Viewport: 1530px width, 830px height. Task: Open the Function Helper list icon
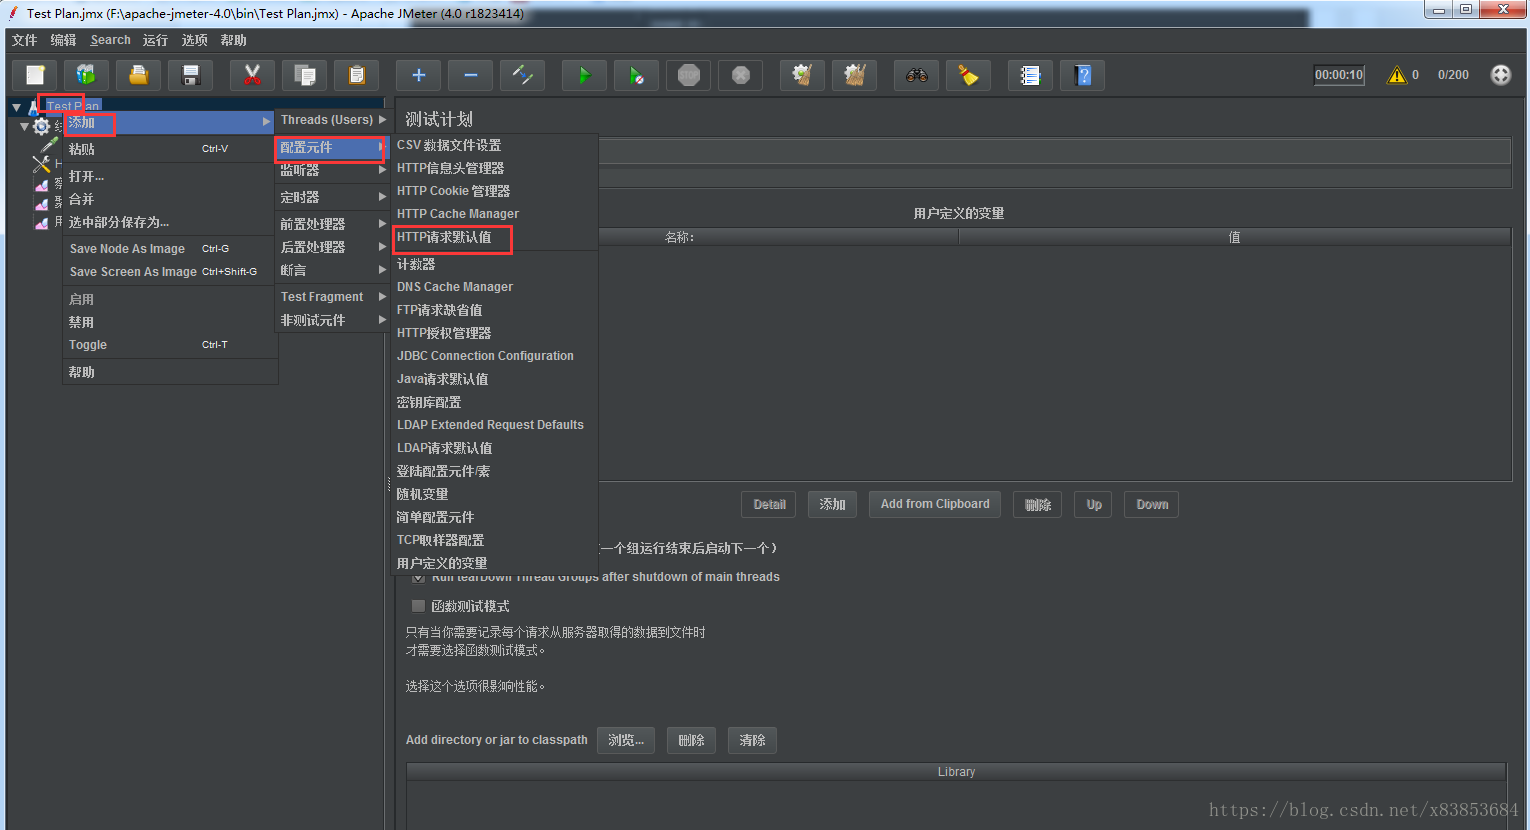tap(1030, 75)
